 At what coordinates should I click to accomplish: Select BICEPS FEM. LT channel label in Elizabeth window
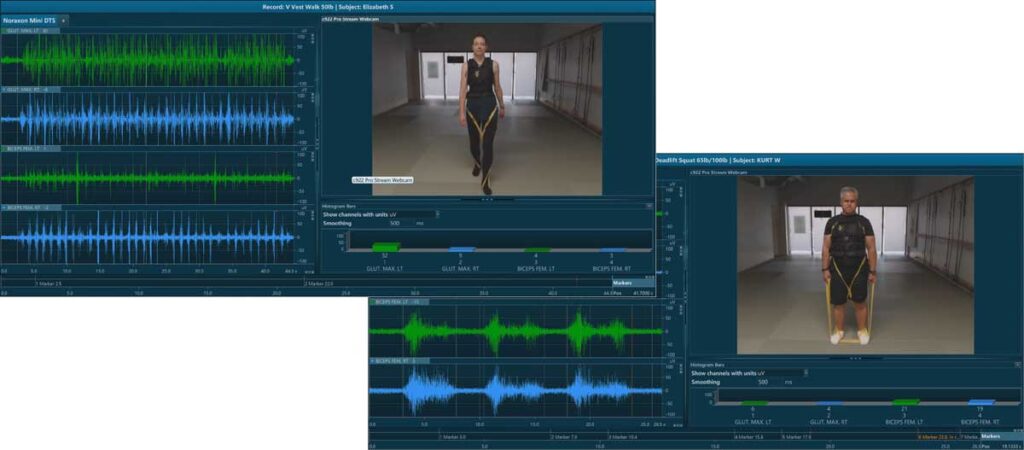tap(30, 148)
